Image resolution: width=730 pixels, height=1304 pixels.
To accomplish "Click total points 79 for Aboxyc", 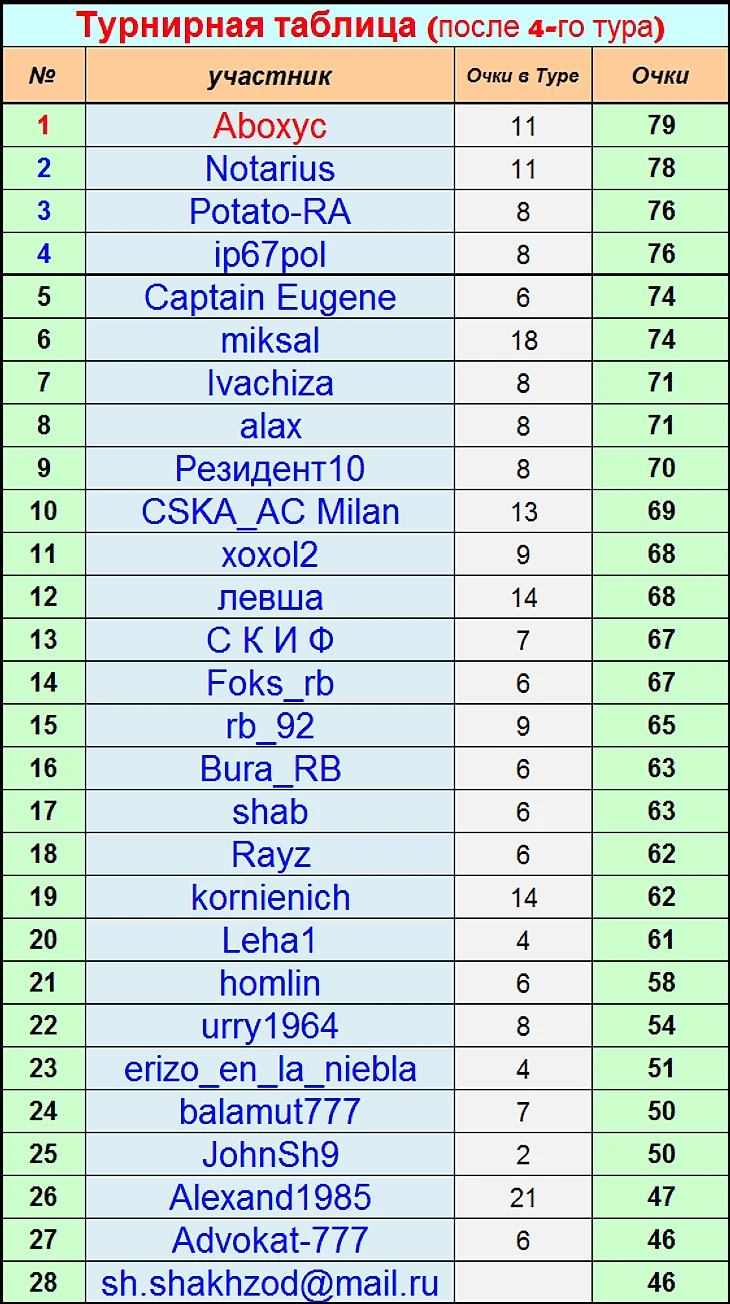I will [x=661, y=126].
